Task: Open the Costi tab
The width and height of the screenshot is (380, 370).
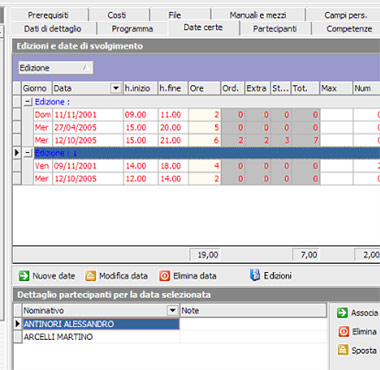Action: point(117,15)
